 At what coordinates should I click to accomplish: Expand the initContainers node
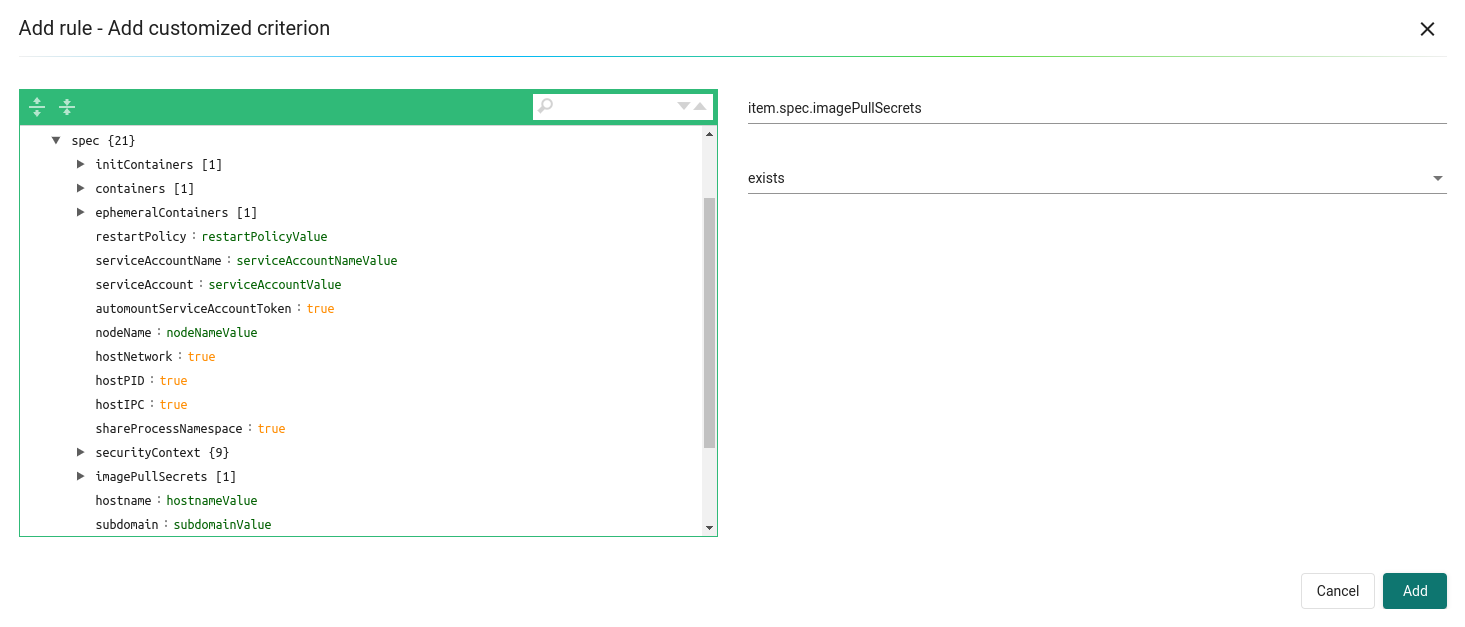(81, 164)
